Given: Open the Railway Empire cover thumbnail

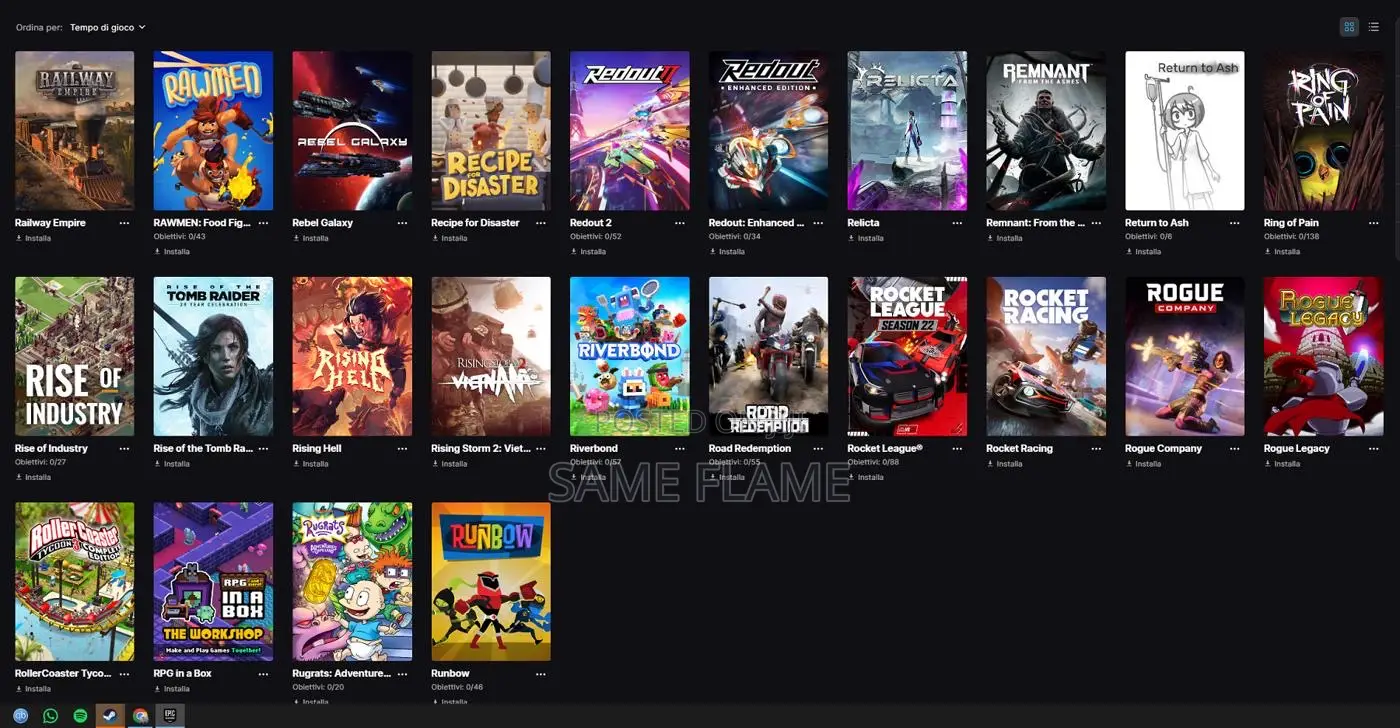Looking at the screenshot, I should pos(74,131).
